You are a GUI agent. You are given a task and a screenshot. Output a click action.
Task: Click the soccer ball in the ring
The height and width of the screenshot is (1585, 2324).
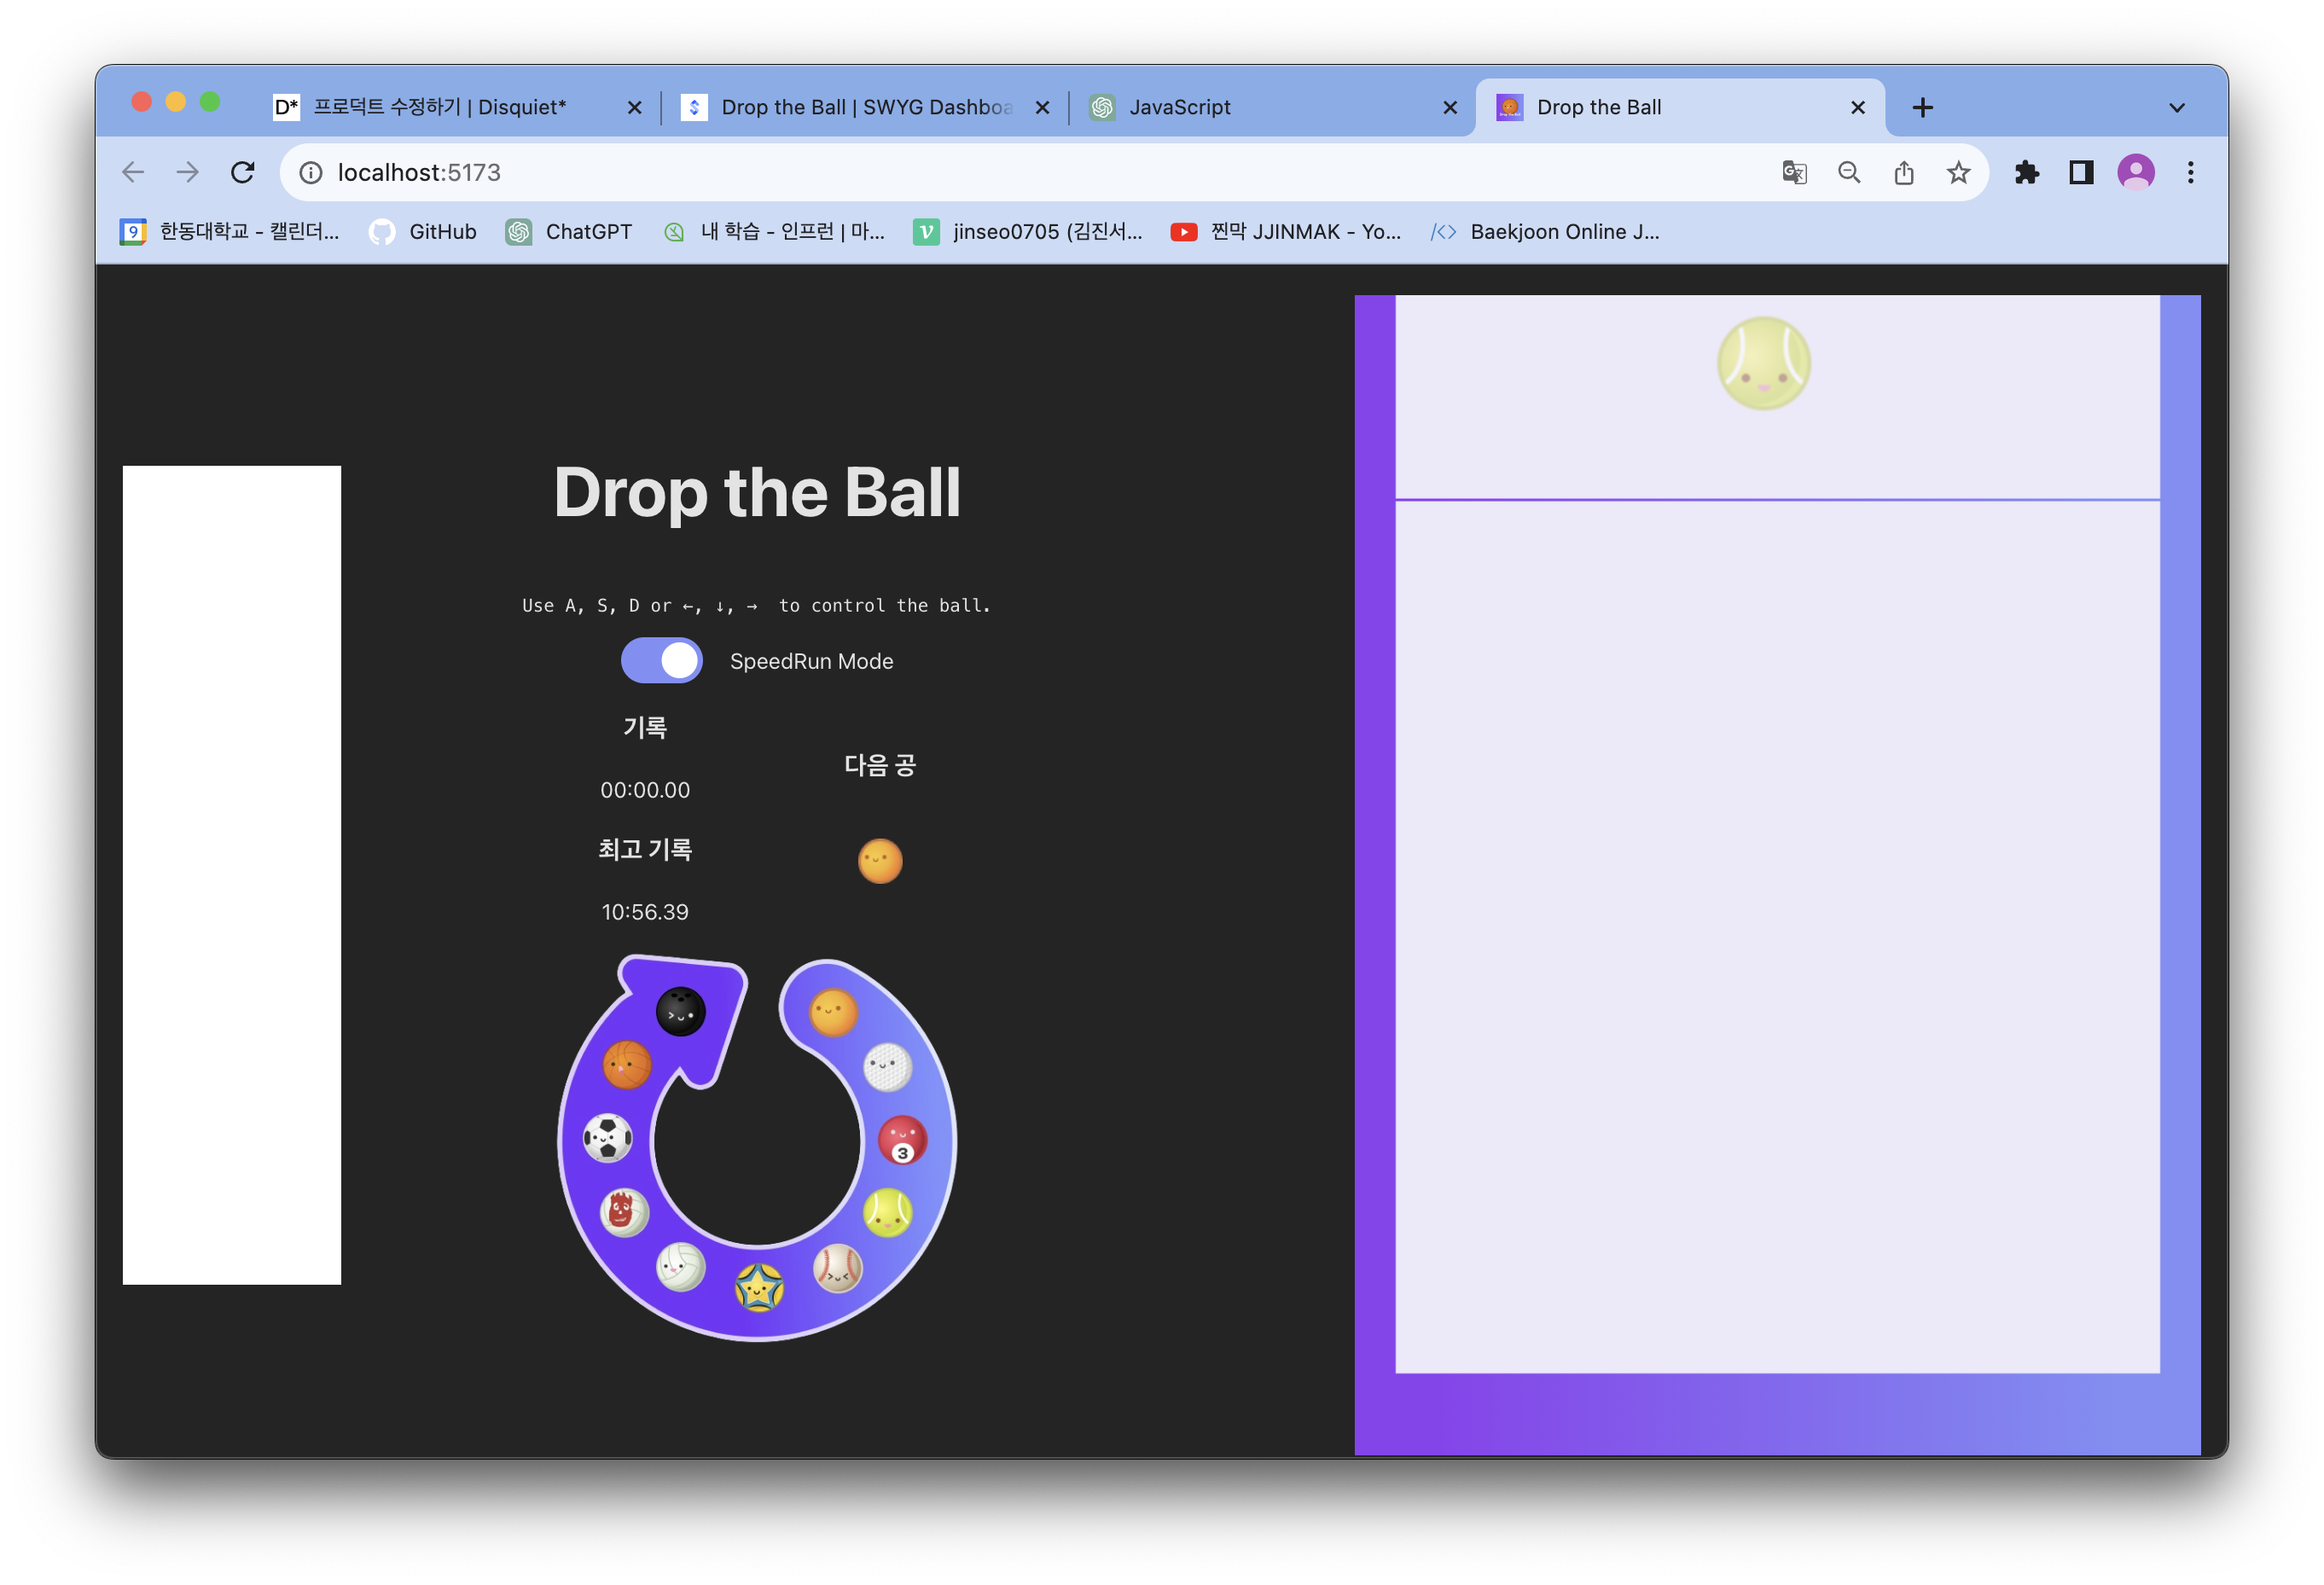point(607,1138)
